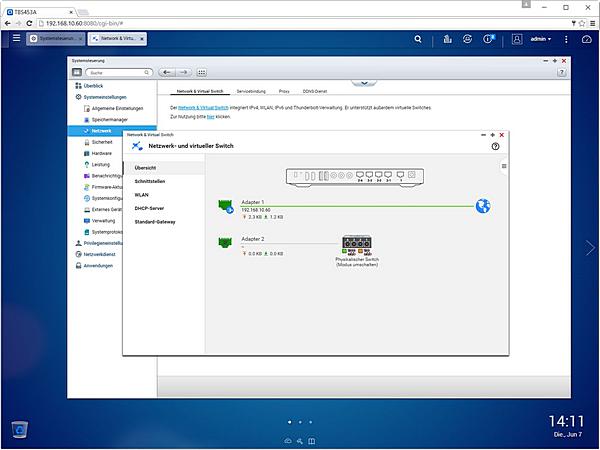The image size is (600, 450).
Task: Click the physical switch device icon
Action: click(357, 245)
